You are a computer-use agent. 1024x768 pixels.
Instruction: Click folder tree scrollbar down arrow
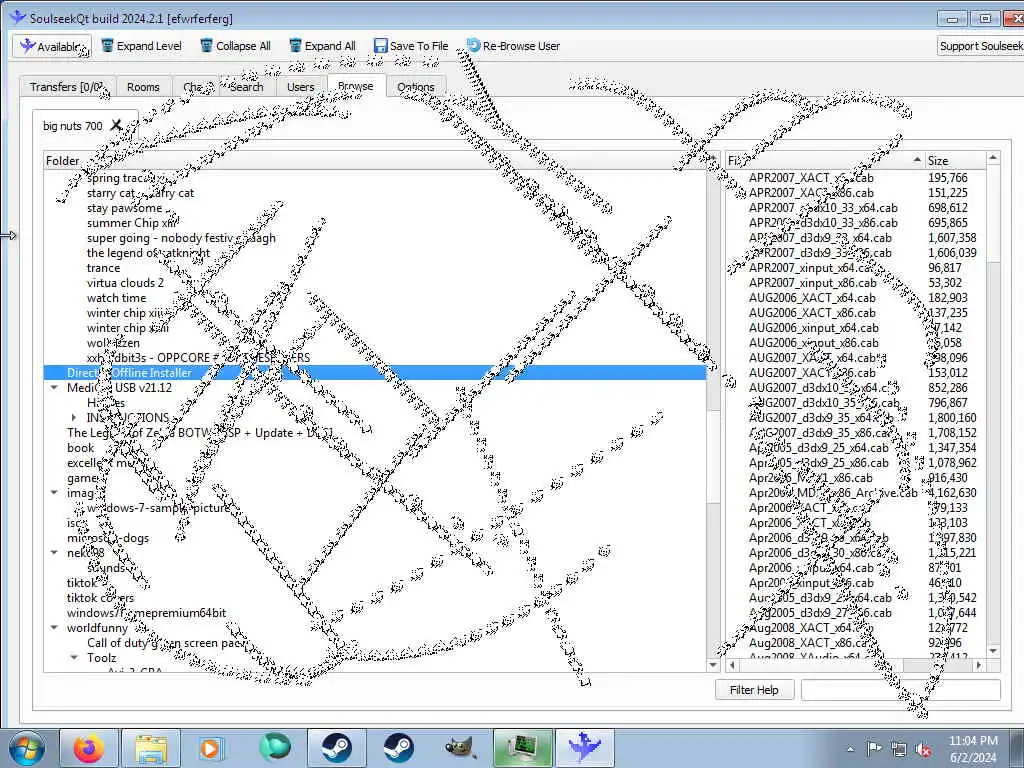tap(713, 665)
